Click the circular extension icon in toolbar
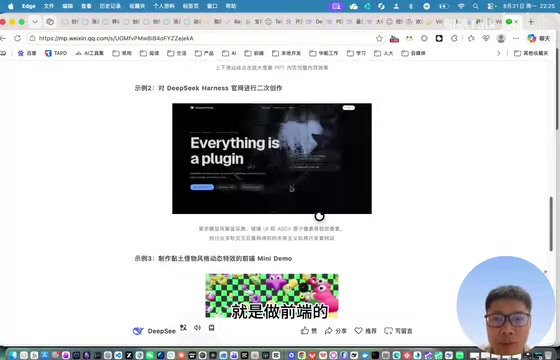This screenshot has width=560, height=360. tap(424, 38)
